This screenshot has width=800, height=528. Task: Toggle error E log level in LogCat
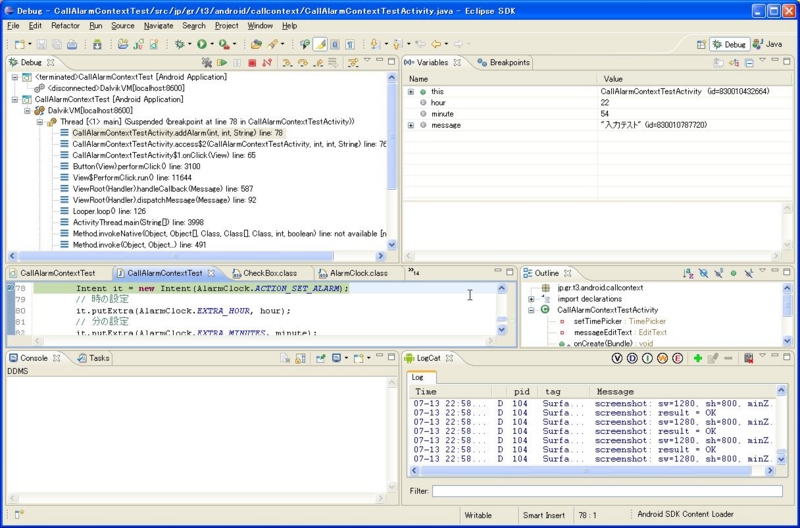[678, 358]
